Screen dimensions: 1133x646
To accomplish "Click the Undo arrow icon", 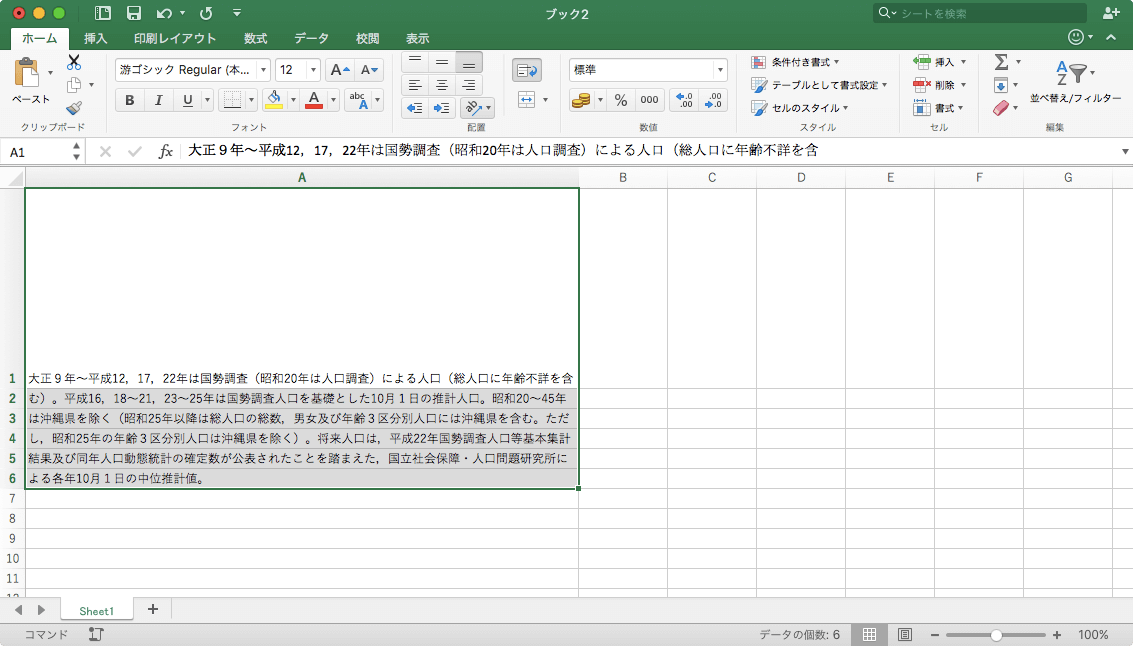I will click(x=165, y=13).
